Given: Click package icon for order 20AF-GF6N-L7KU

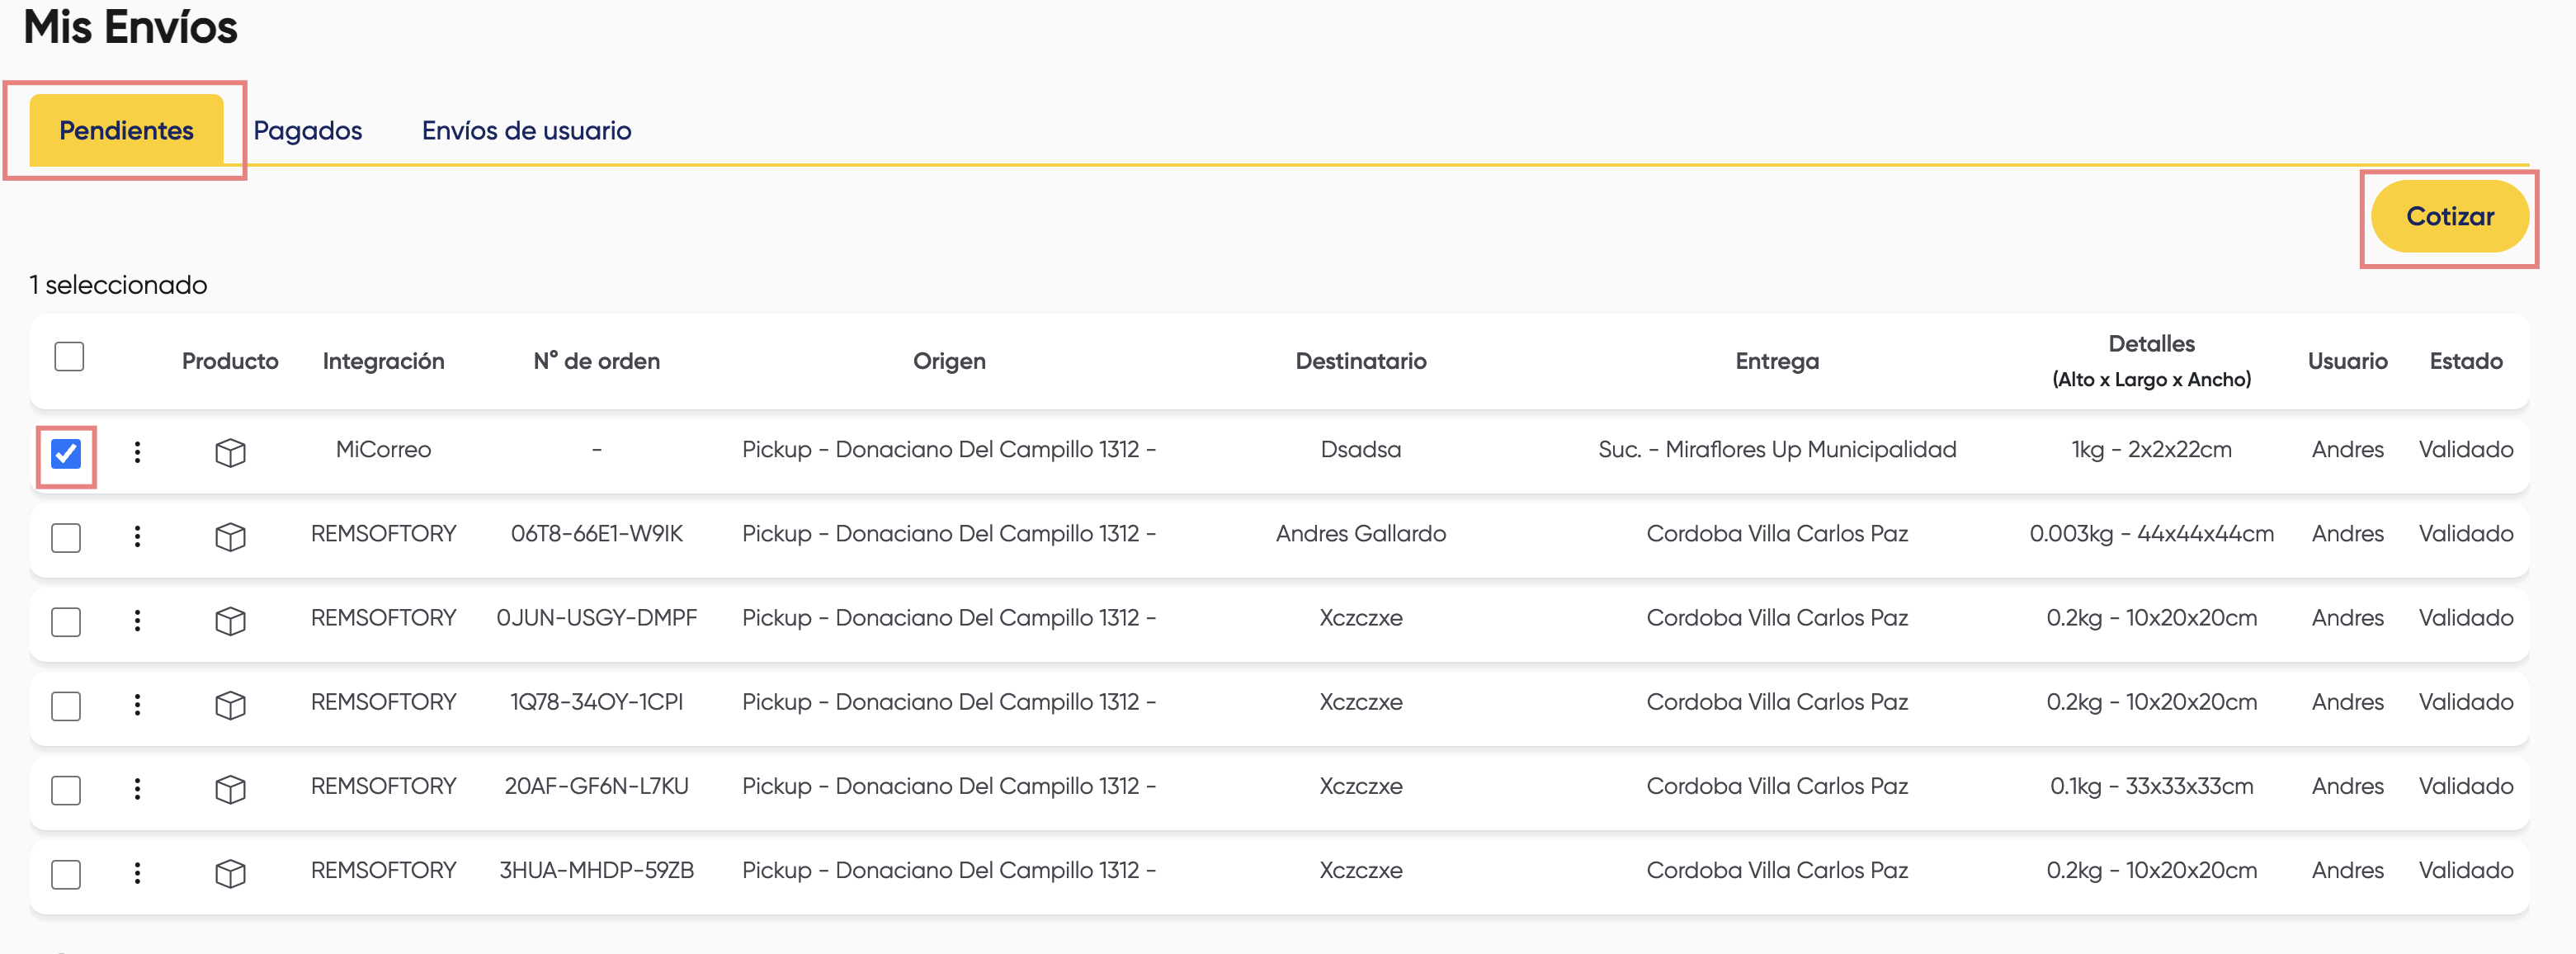Looking at the screenshot, I should click(x=230, y=789).
